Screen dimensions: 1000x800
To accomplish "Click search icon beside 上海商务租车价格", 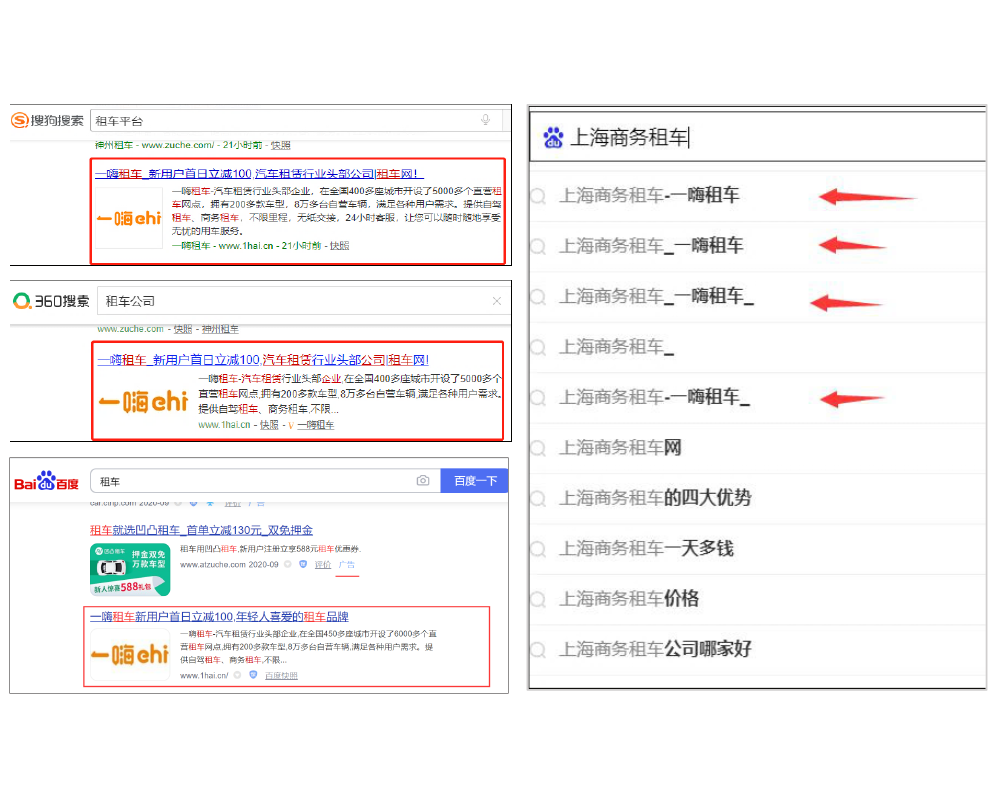I will (x=538, y=600).
